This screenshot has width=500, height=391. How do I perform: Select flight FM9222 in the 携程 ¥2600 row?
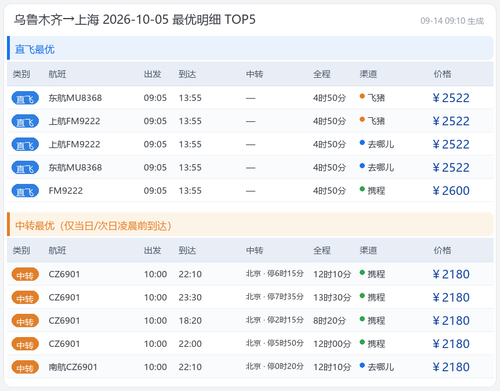click(x=66, y=191)
